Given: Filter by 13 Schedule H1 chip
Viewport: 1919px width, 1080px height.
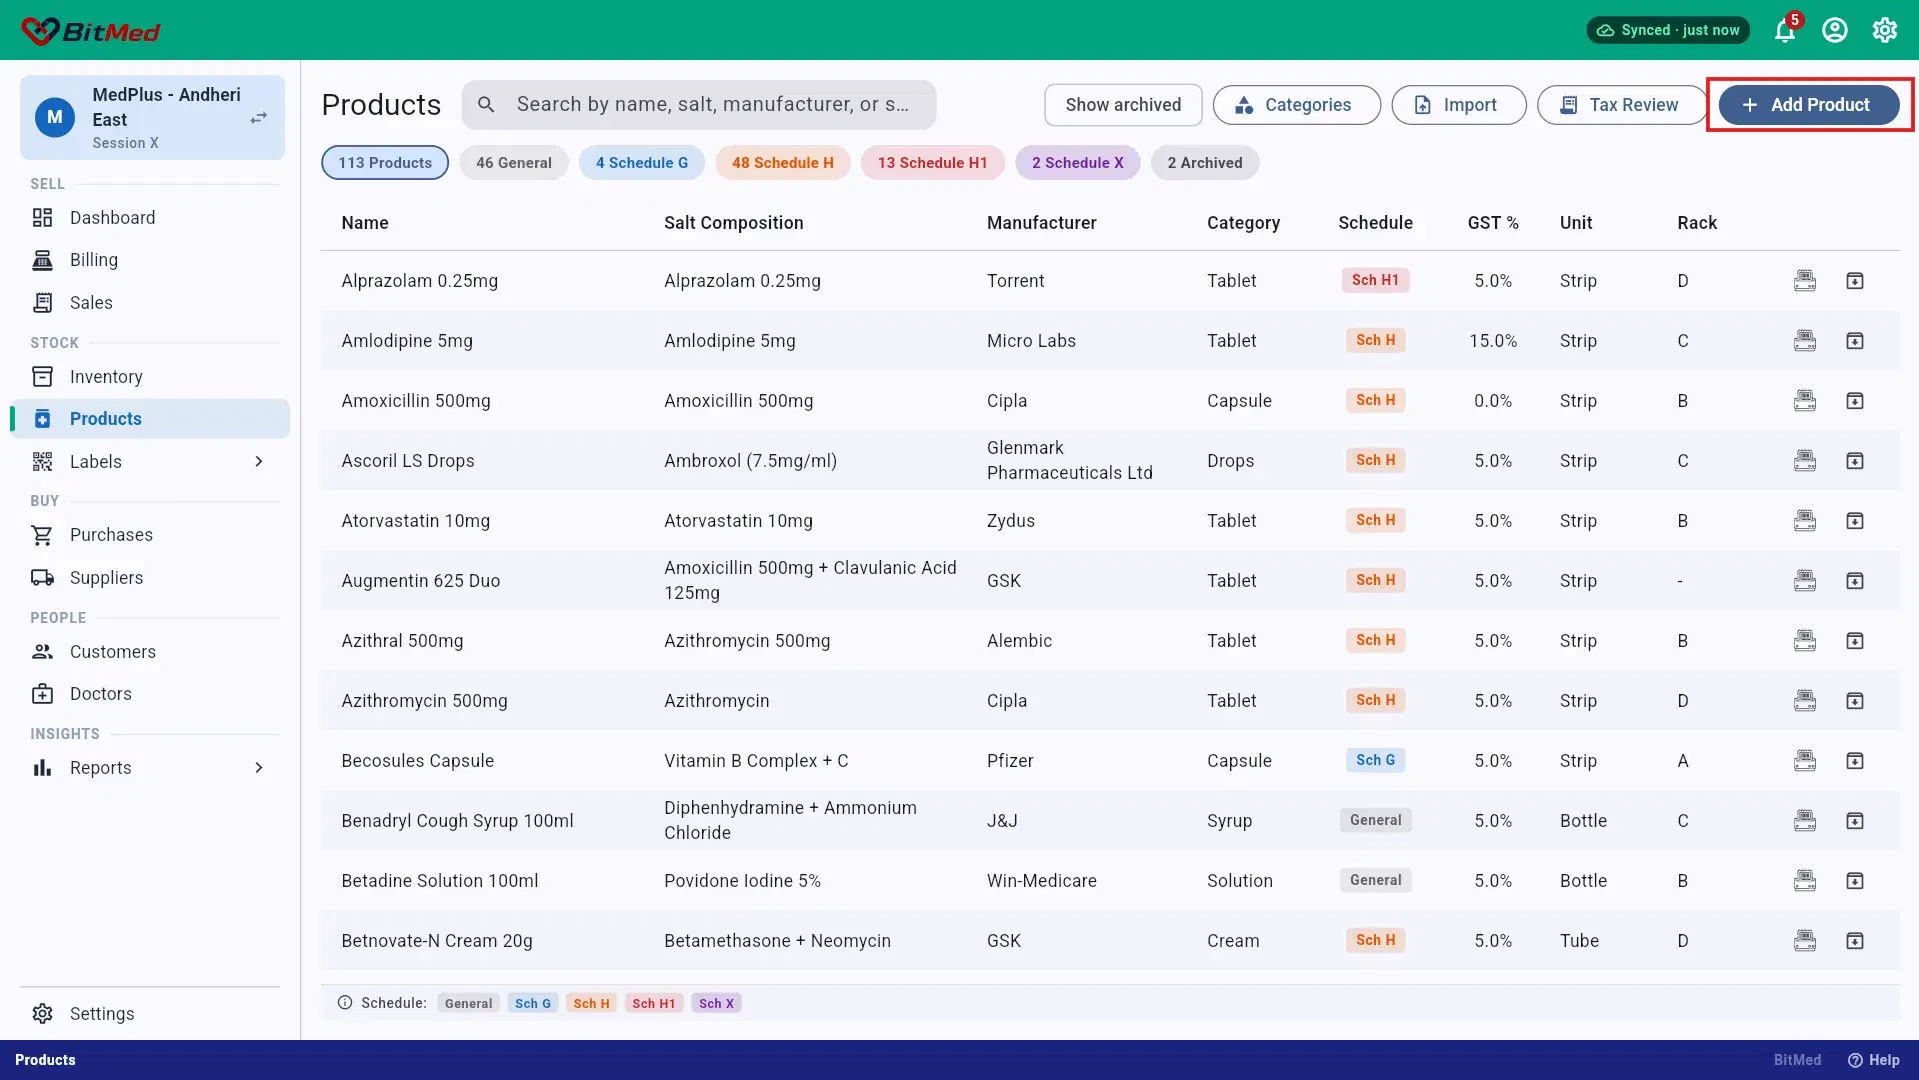Looking at the screenshot, I should 933,163.
